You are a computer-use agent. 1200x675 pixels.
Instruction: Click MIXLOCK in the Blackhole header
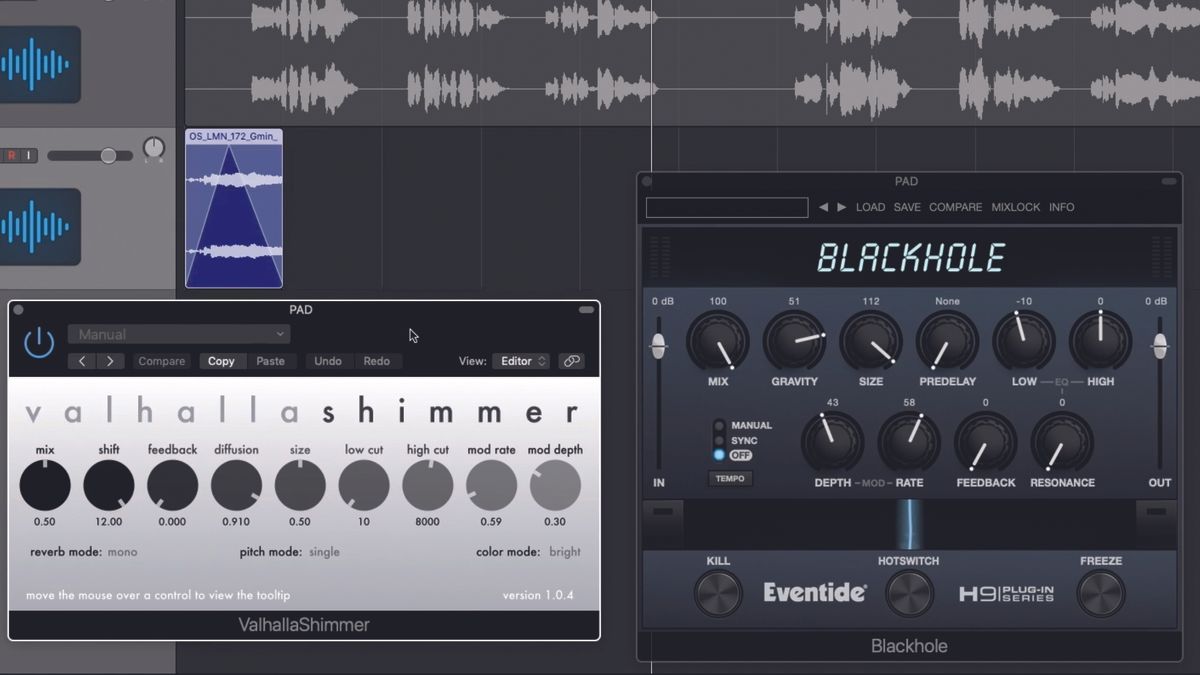(x=1016, y=207)
